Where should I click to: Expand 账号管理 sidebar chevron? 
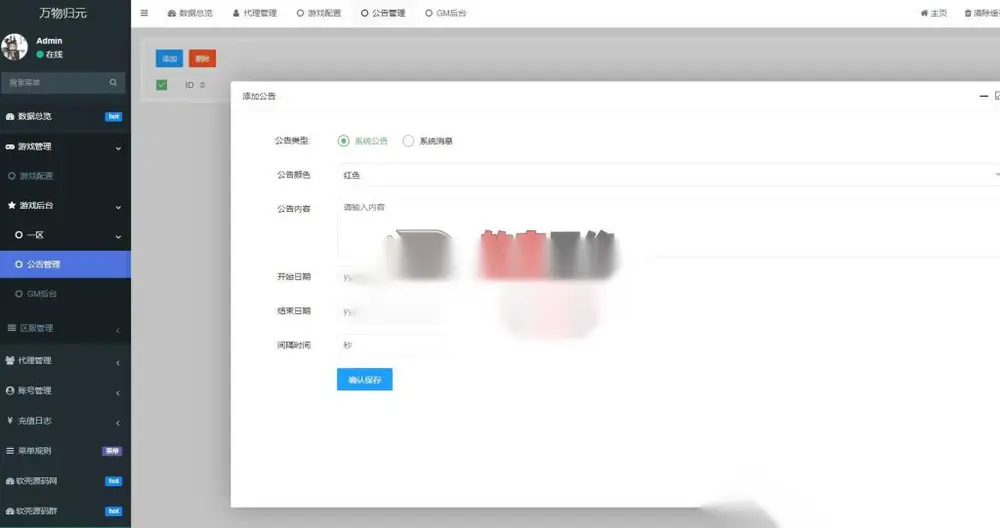tap(118, 393)
